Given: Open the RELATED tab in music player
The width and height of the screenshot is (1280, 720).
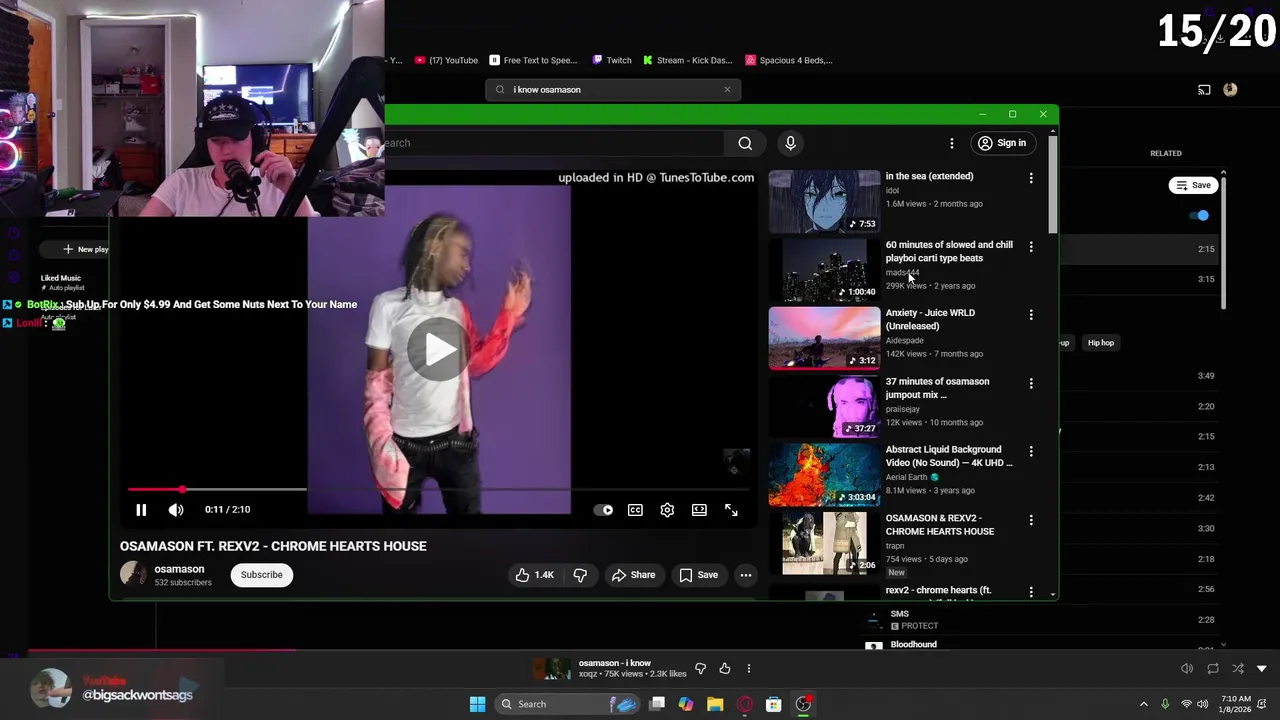Looking at the screenshot, I should pyautogui.click(x=1165, y=153).
